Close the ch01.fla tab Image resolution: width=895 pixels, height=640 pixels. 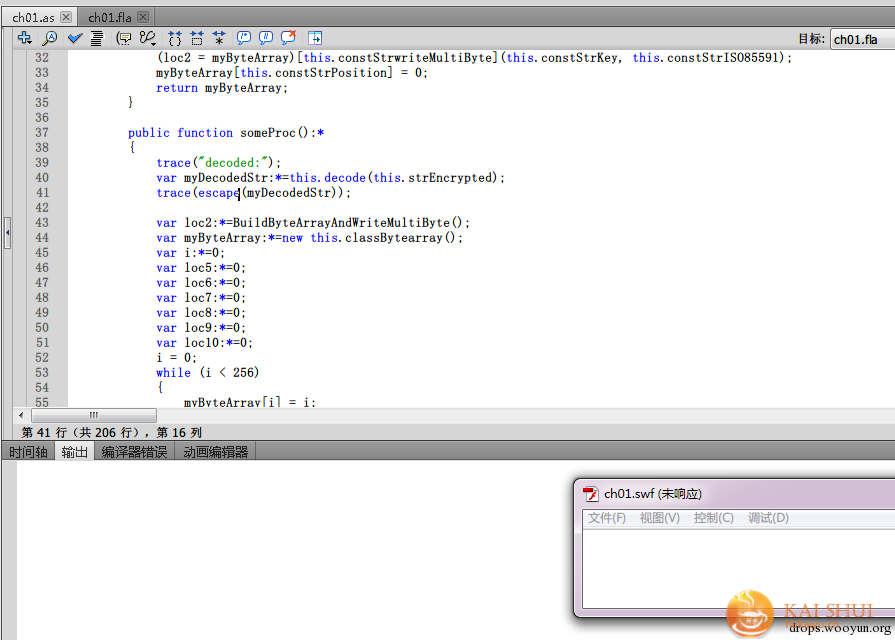point(143,17)
